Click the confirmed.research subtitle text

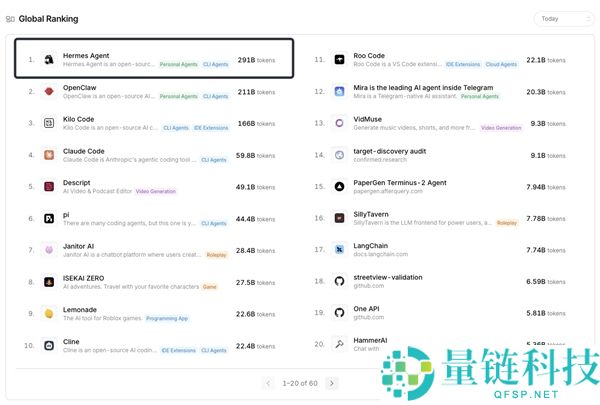[380, 160]
